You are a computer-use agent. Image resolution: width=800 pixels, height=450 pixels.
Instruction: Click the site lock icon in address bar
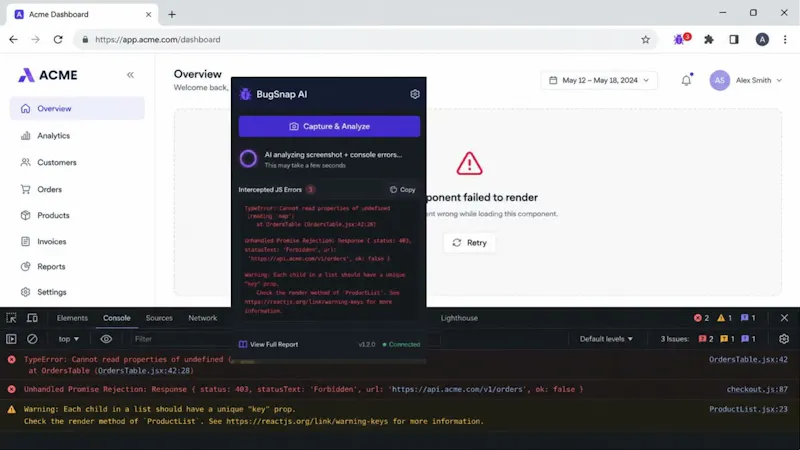click(x=85, y=39)
